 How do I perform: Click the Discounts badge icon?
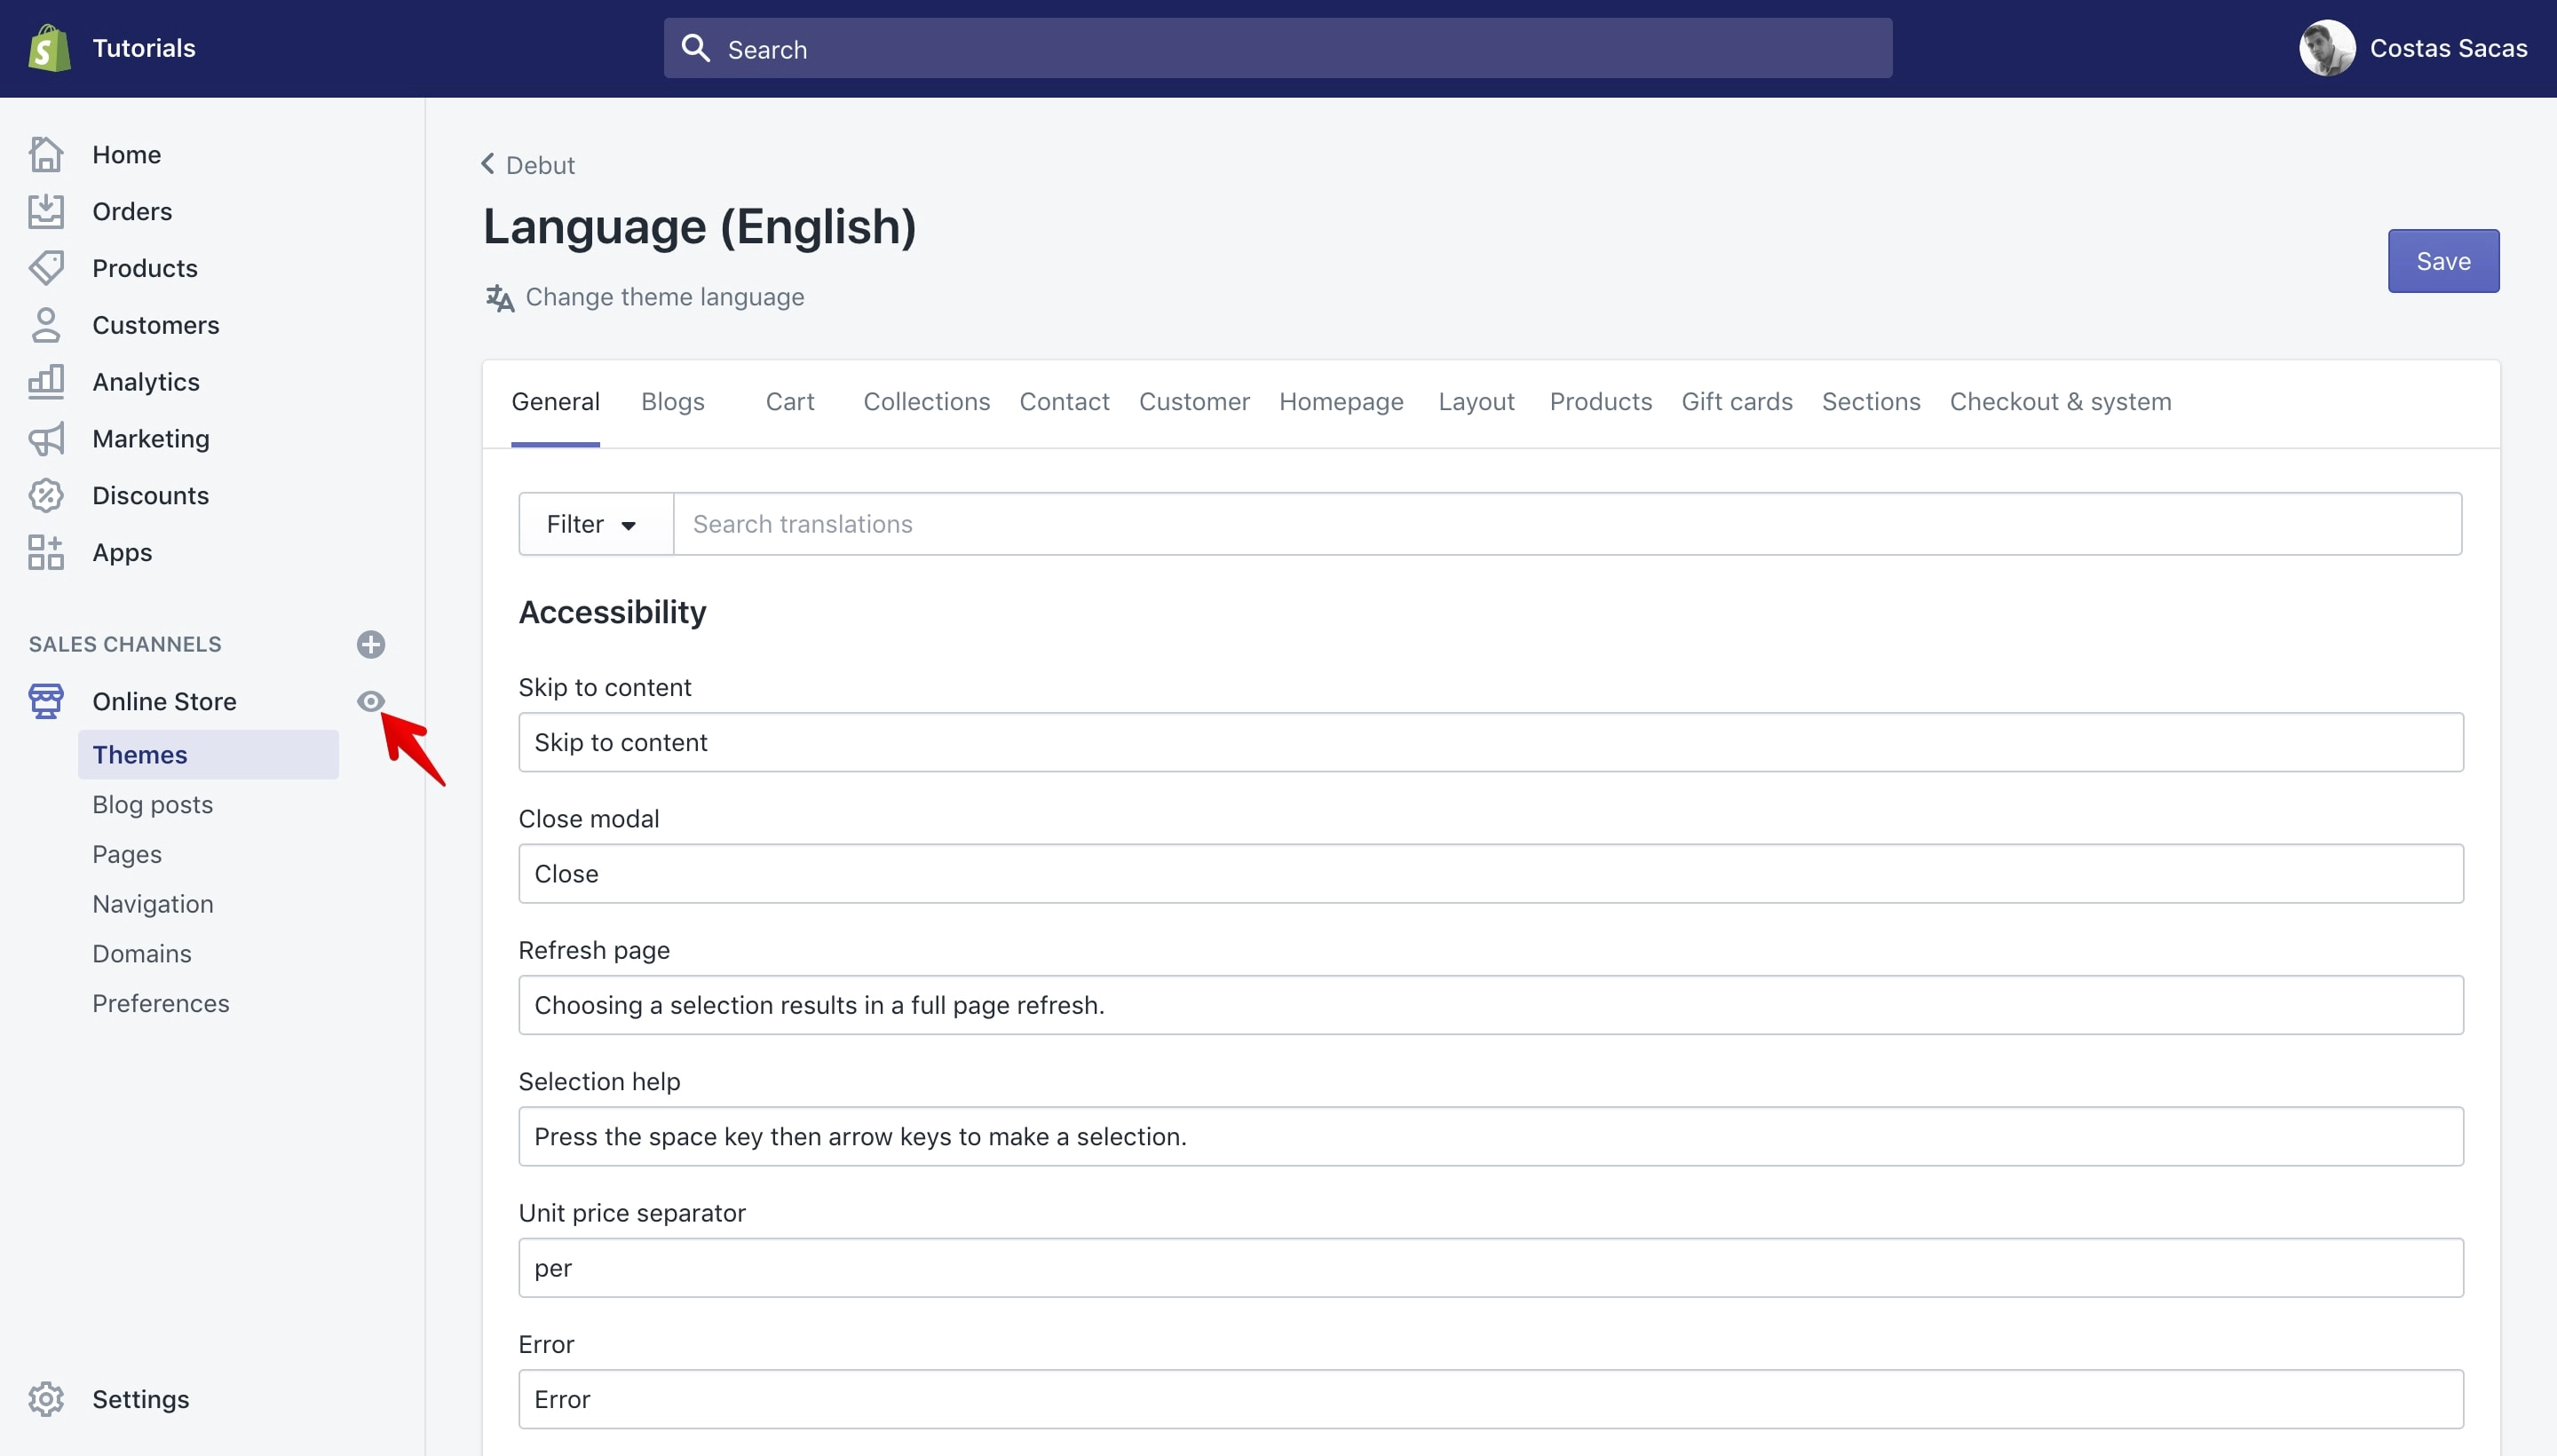pyautogui.click(x=46, y=496)
